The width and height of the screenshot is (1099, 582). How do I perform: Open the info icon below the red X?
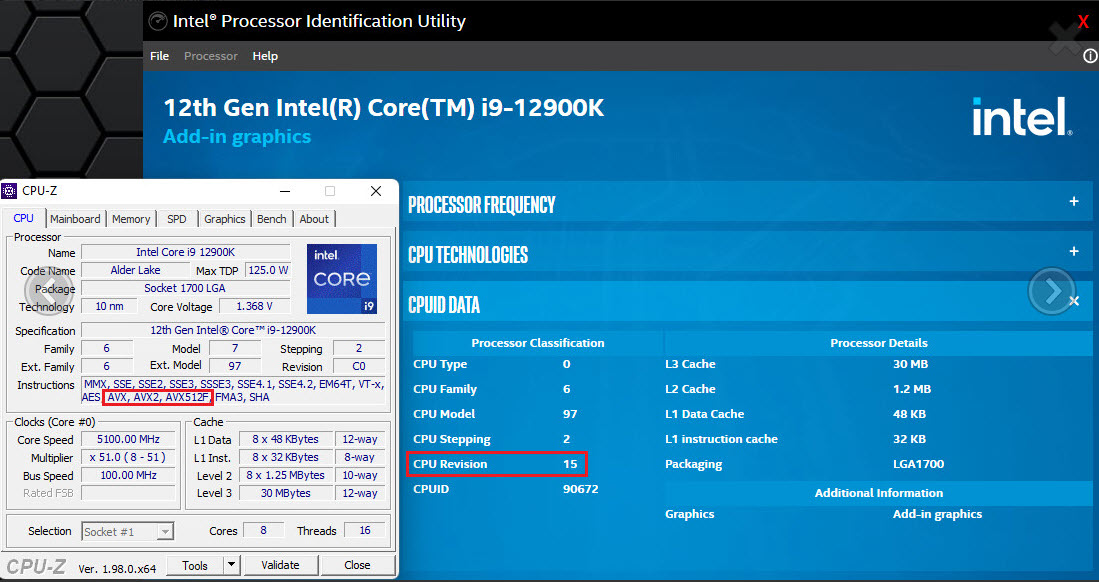tap(1088, 57)
